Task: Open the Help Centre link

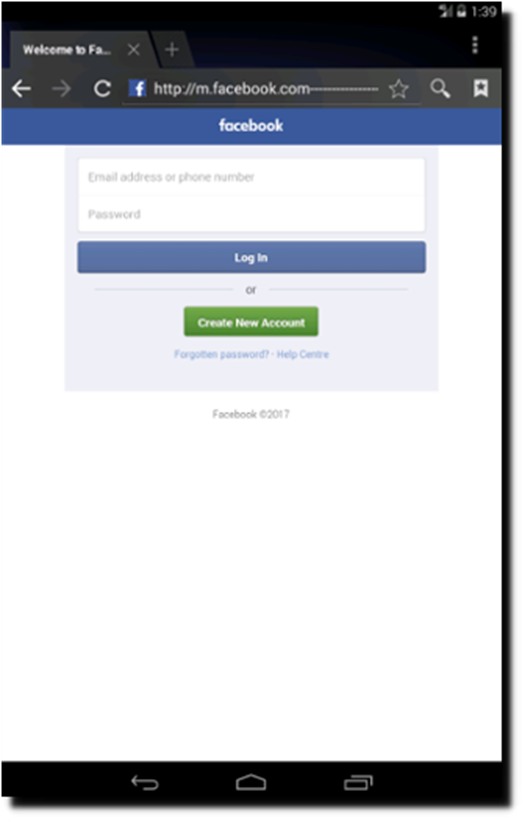Action: pyautogui.click(x=303, y=354)
